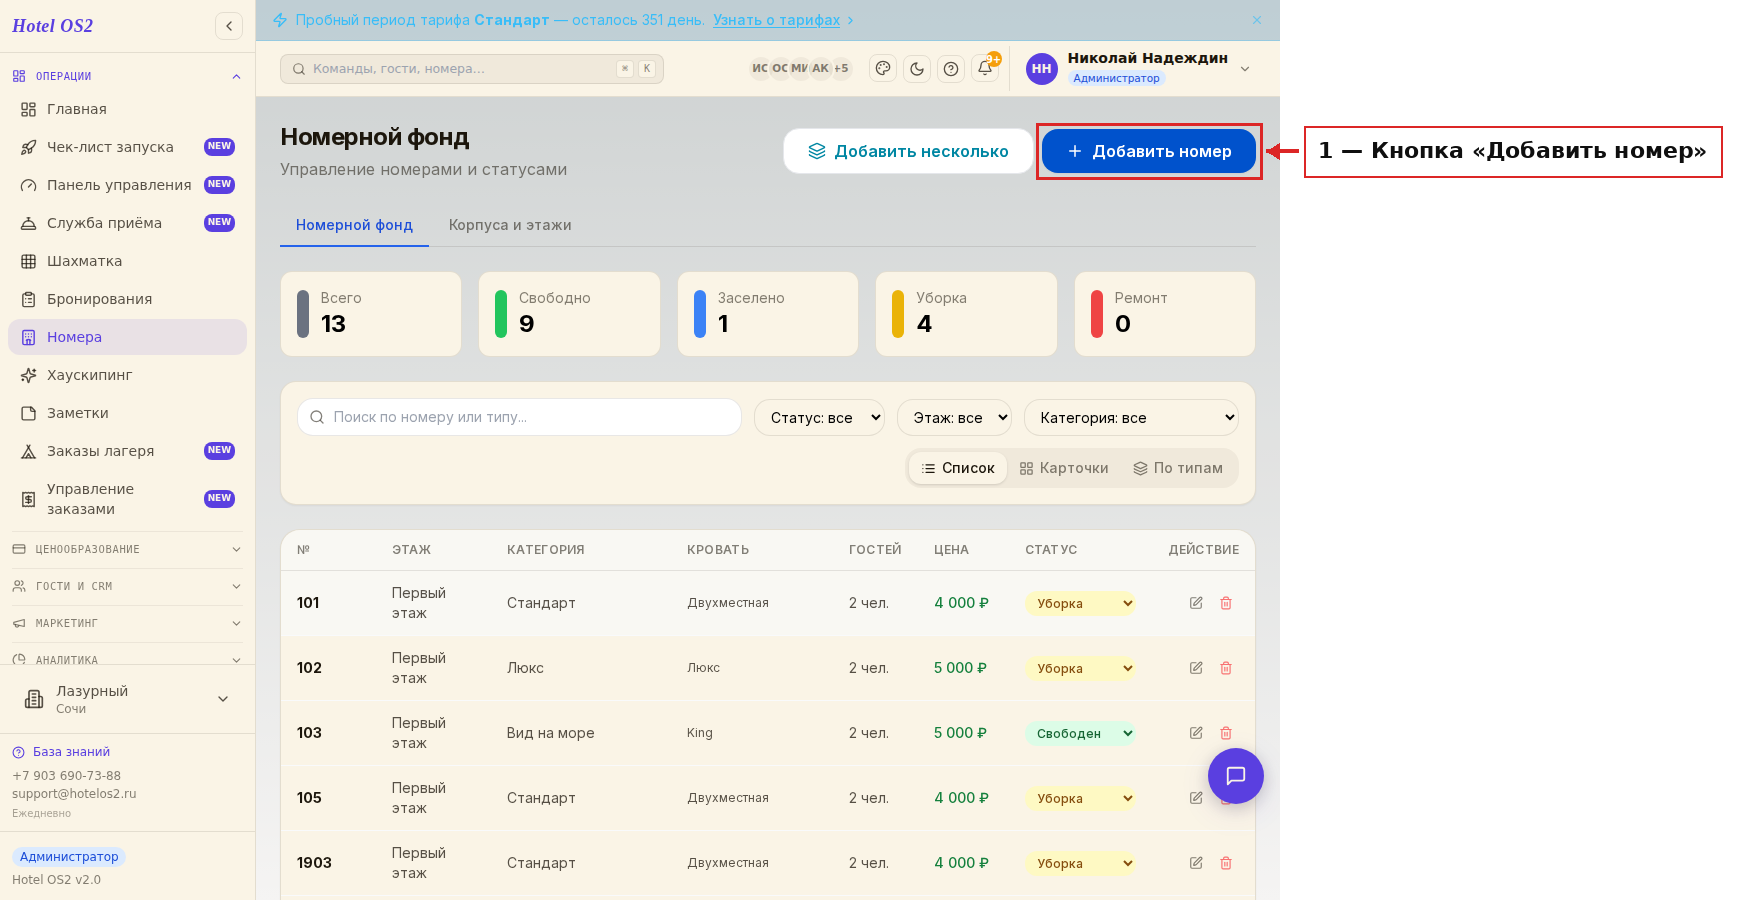The width and height of the screenshot is (1746, 900).
Task: Switch to Корпуса и этажи tab
Action: pyautogui.click(x=510, y=225)
